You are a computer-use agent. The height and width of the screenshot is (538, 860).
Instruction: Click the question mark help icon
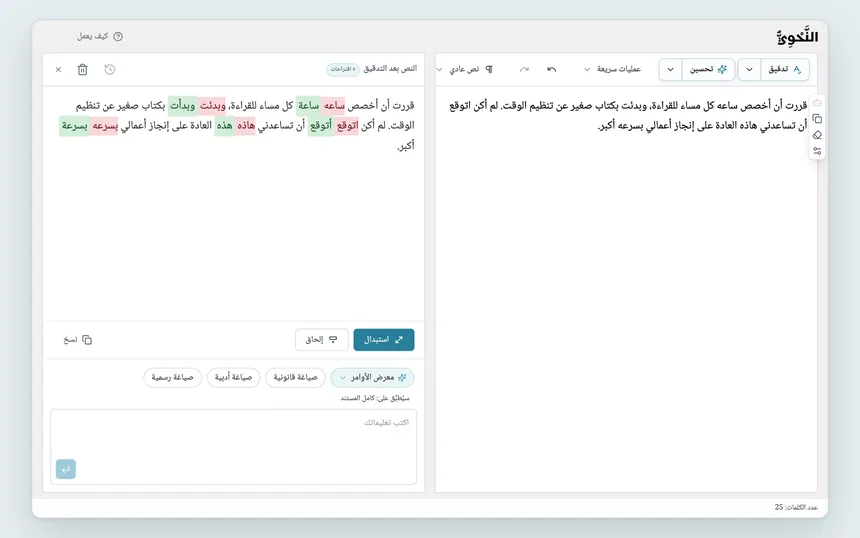[x=118, y=36]
